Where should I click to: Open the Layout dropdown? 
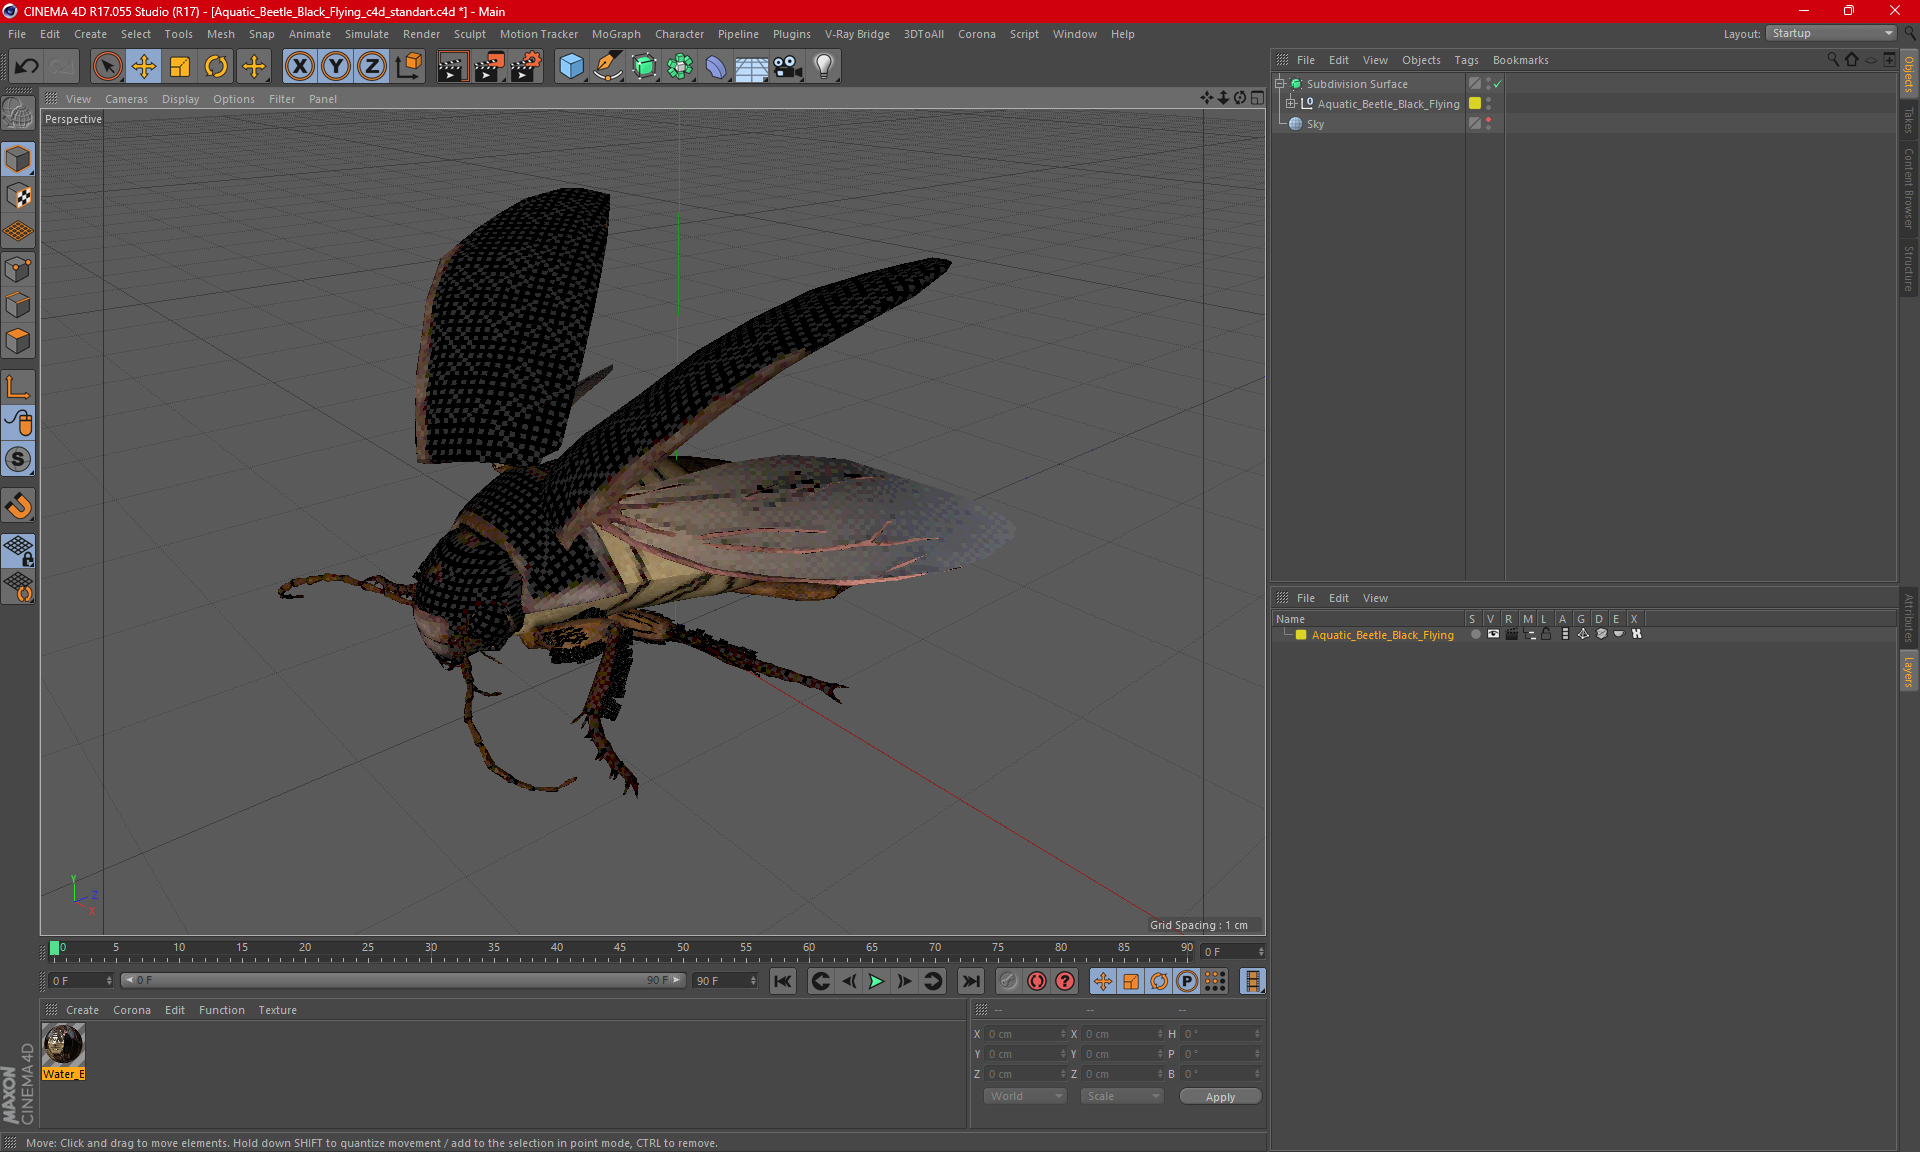[x=1831, y=33]
